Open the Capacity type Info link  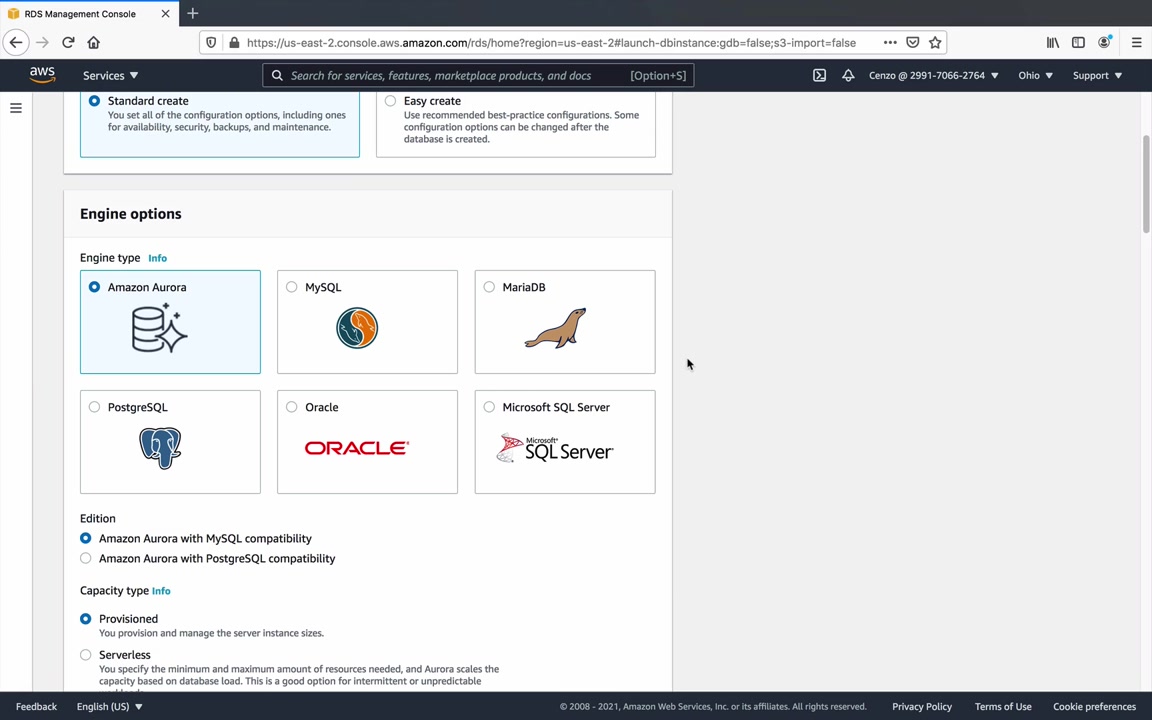coord(161,591)
